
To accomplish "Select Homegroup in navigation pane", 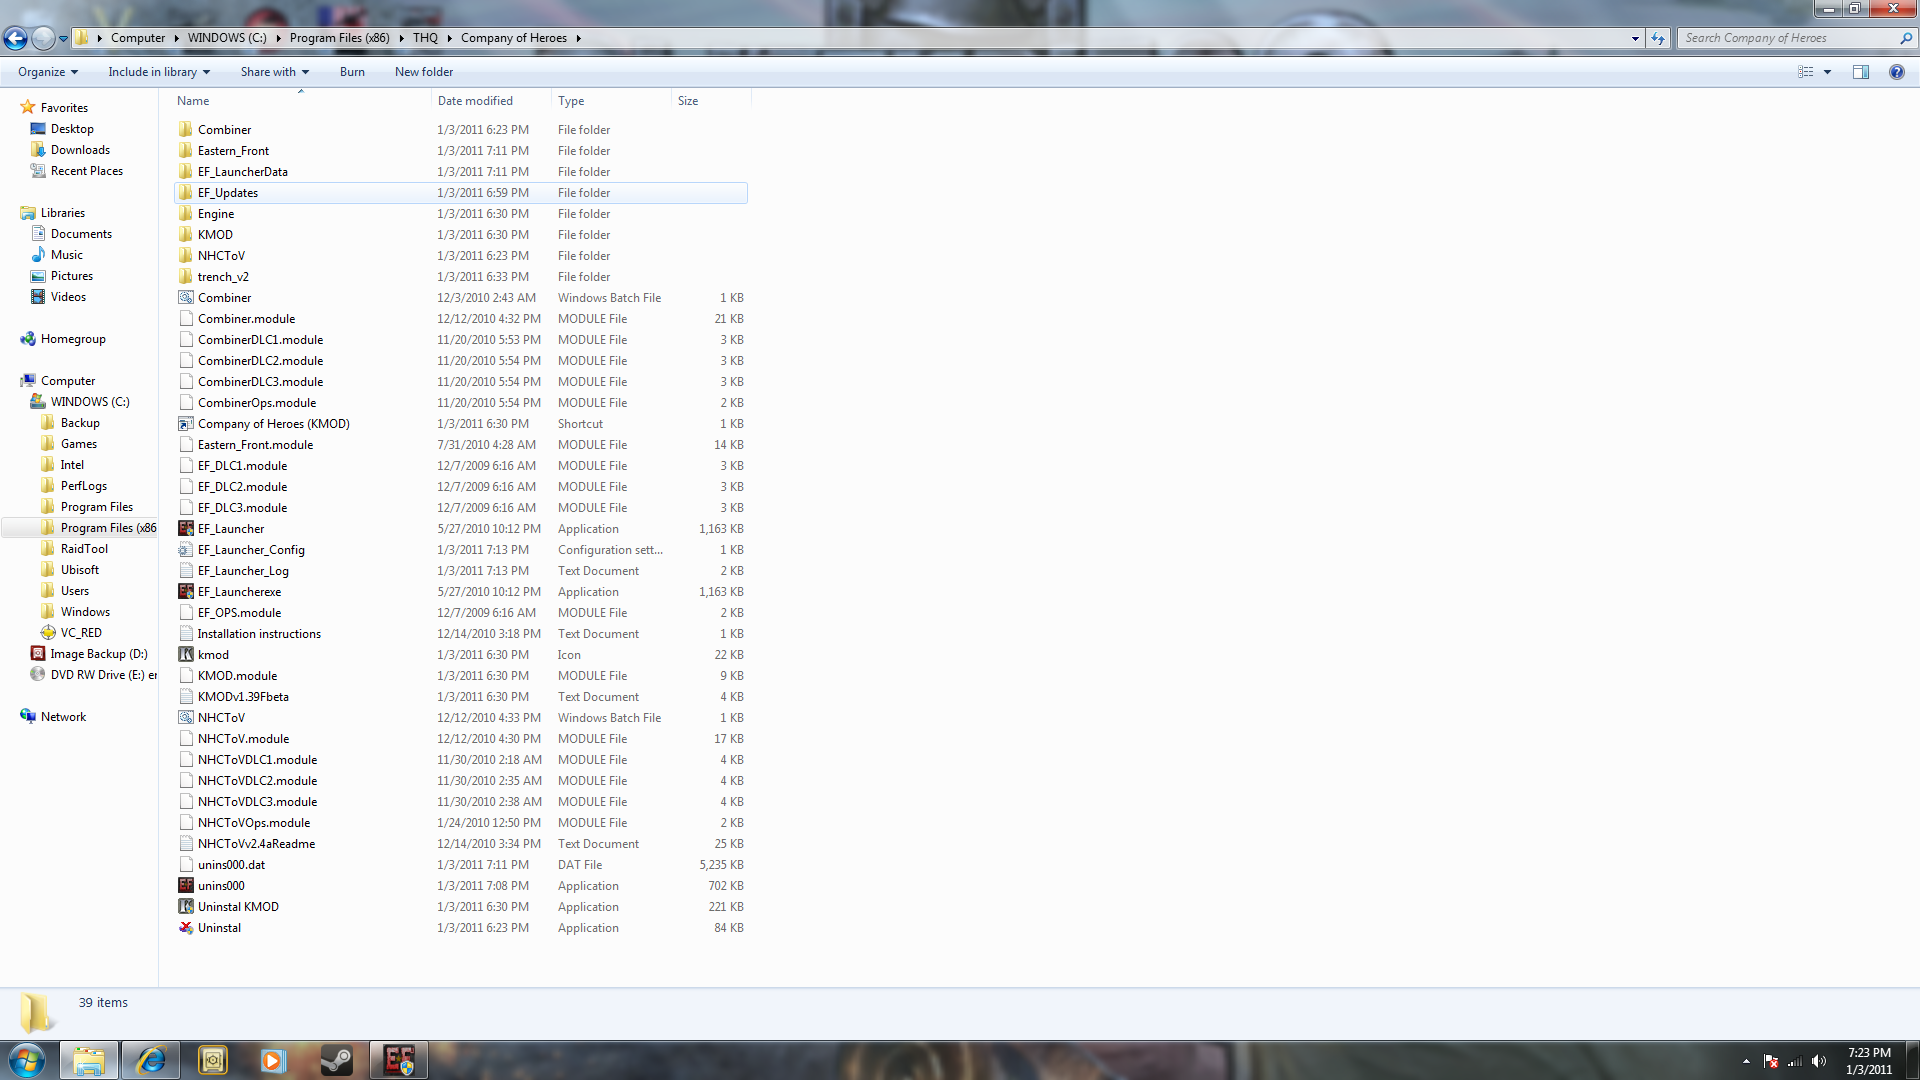I will (x=73, y=339).
